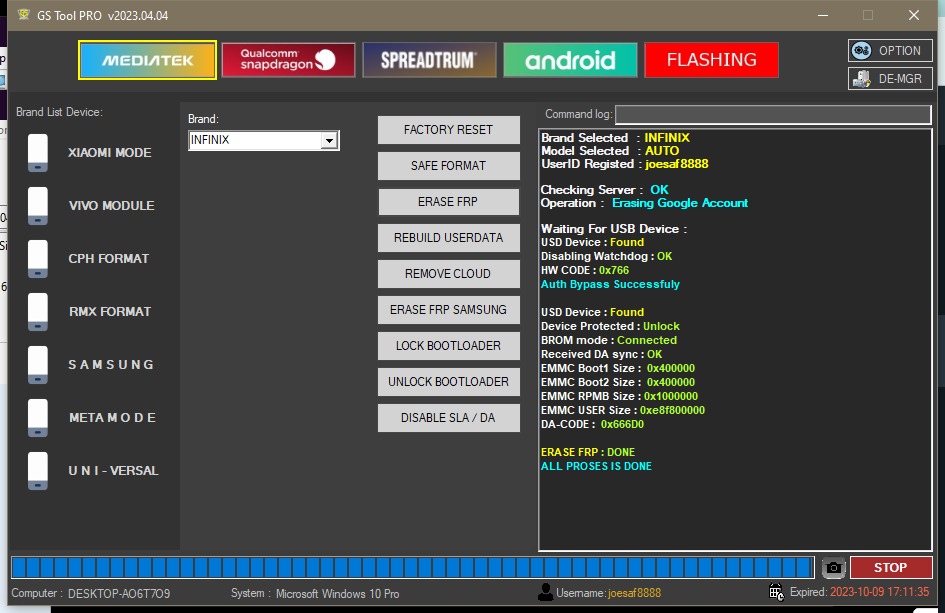Select VIVO MODULE in brand list
This screenshot has height=613, width=945.
pyautogui.click(x=111, y=206)
